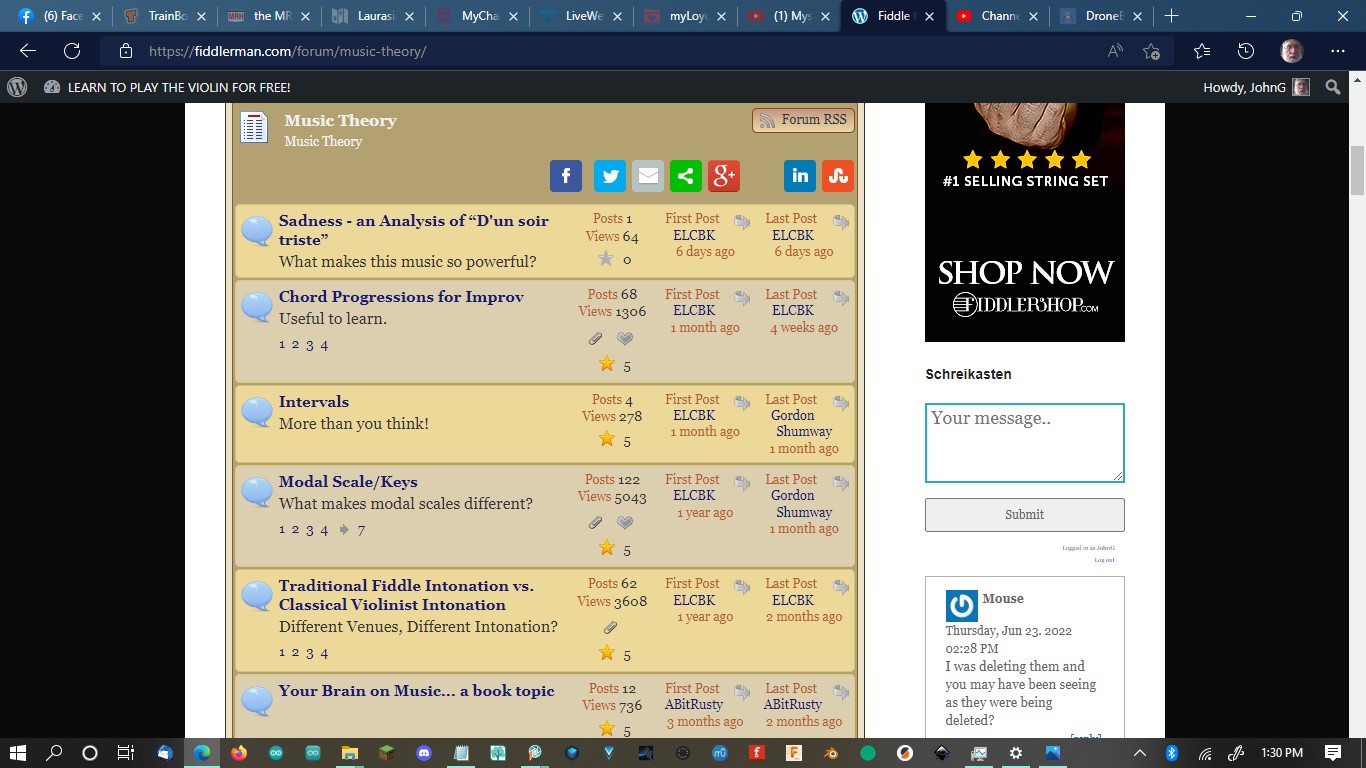Click the Fiddlershop string set ad

point(1024,222)
